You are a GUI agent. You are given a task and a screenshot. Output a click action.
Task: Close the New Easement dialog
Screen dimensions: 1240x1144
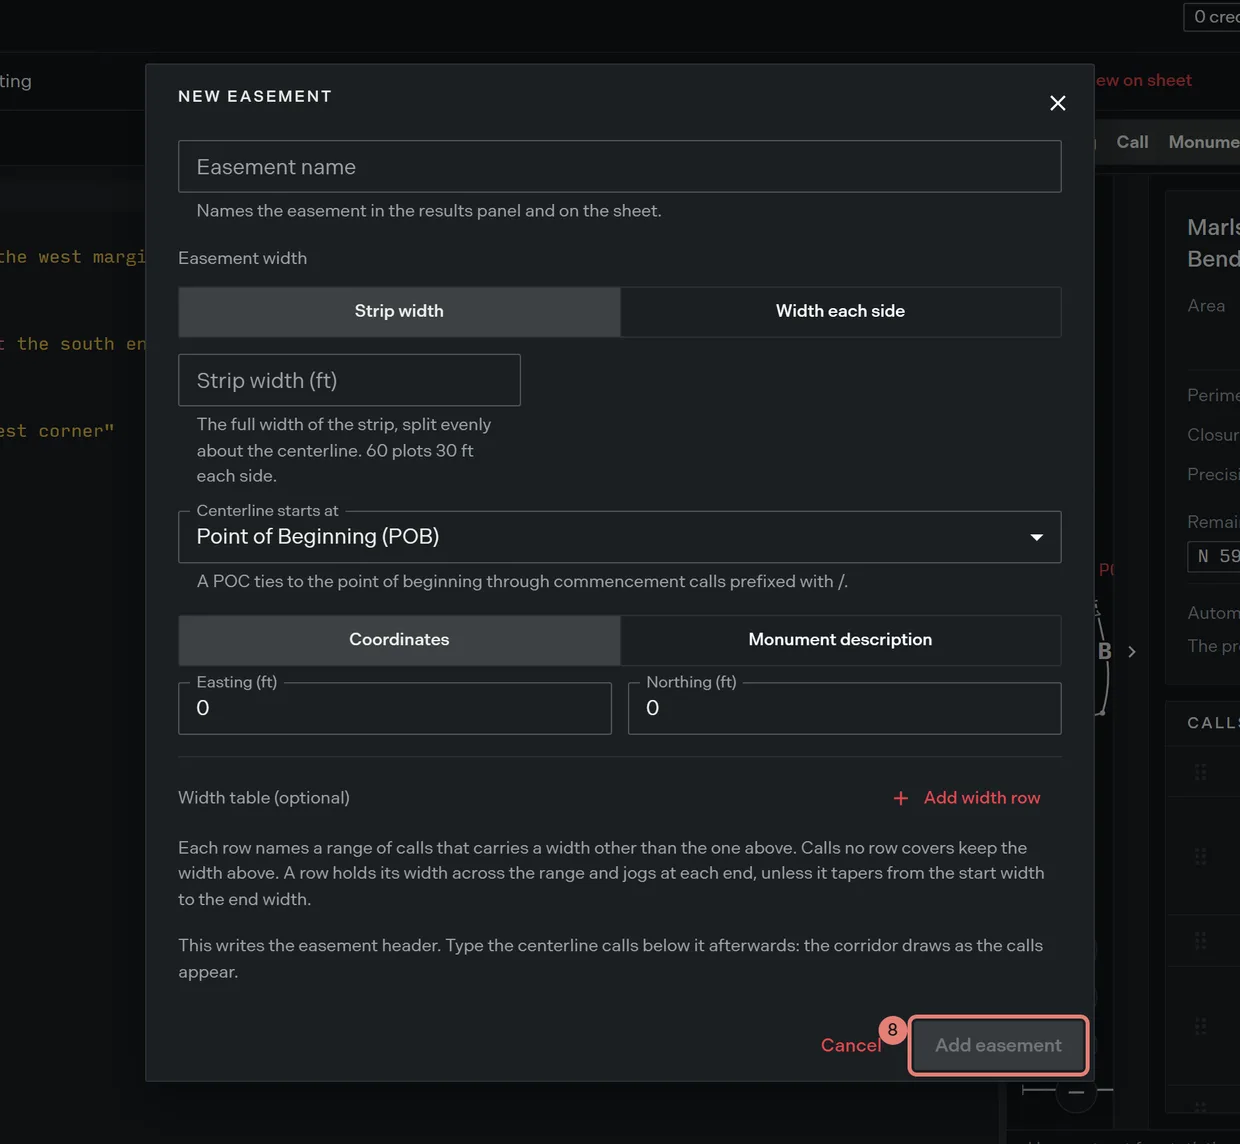1057,103
